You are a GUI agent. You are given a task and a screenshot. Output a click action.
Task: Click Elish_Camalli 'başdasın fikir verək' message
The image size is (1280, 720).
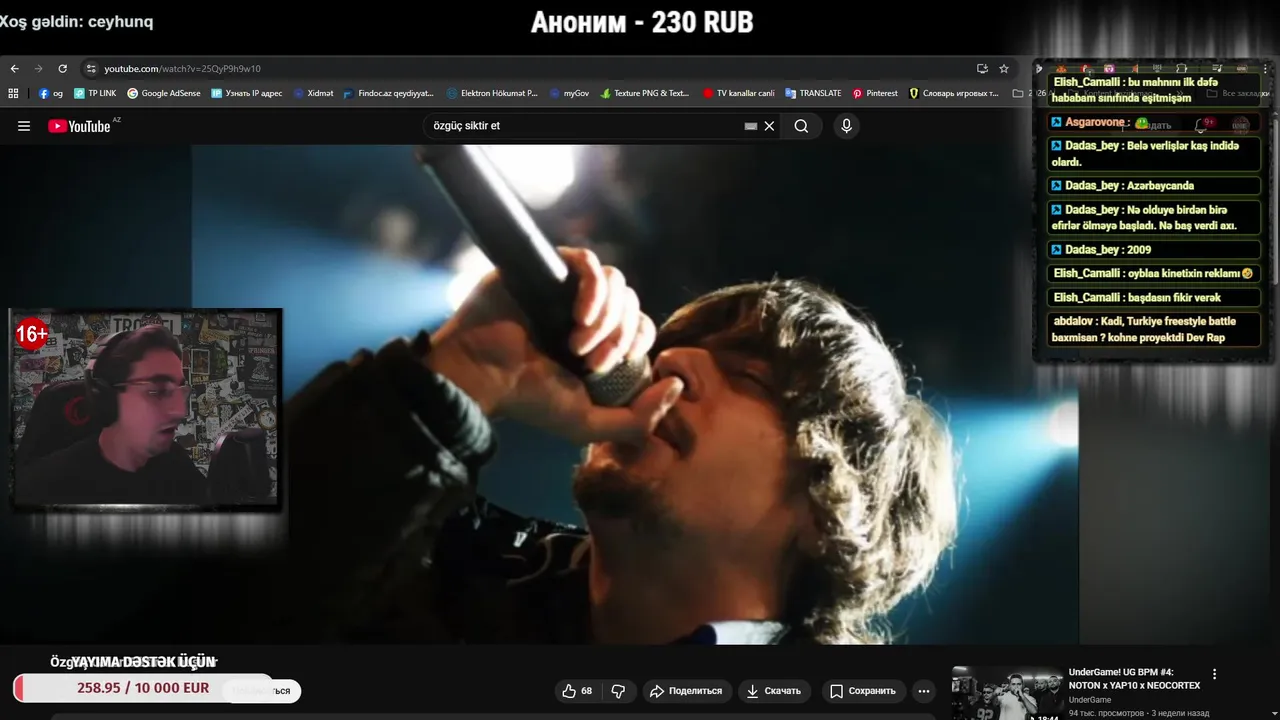[x=1155, y=298]
